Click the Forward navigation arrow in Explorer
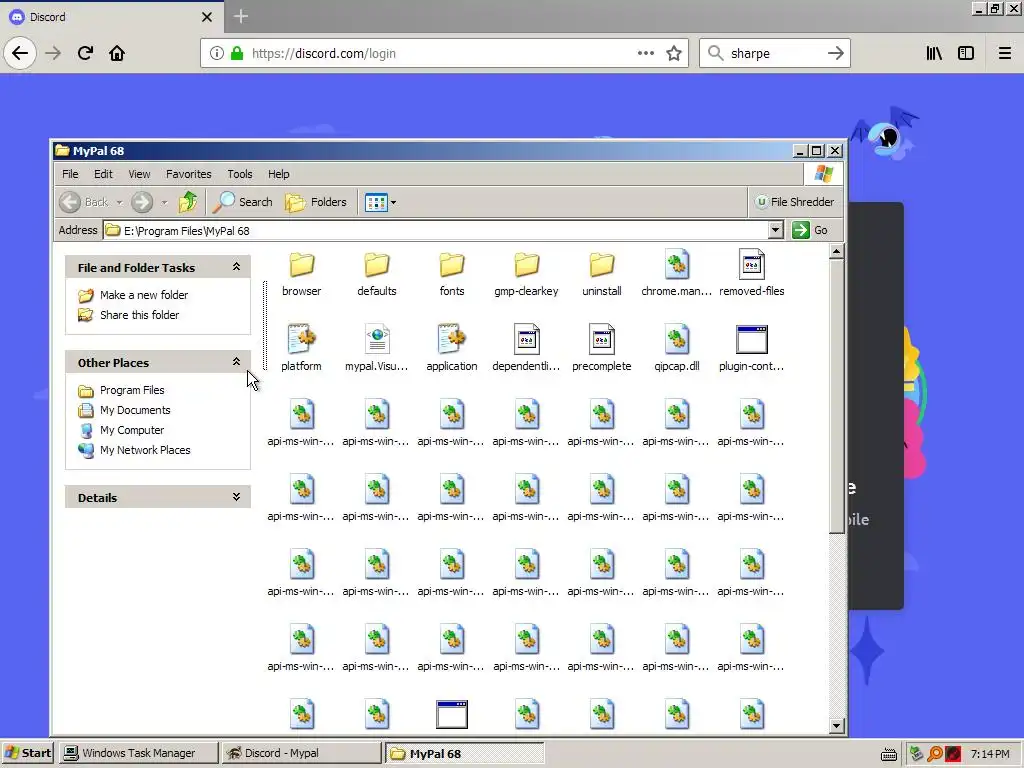 point(142,202)
